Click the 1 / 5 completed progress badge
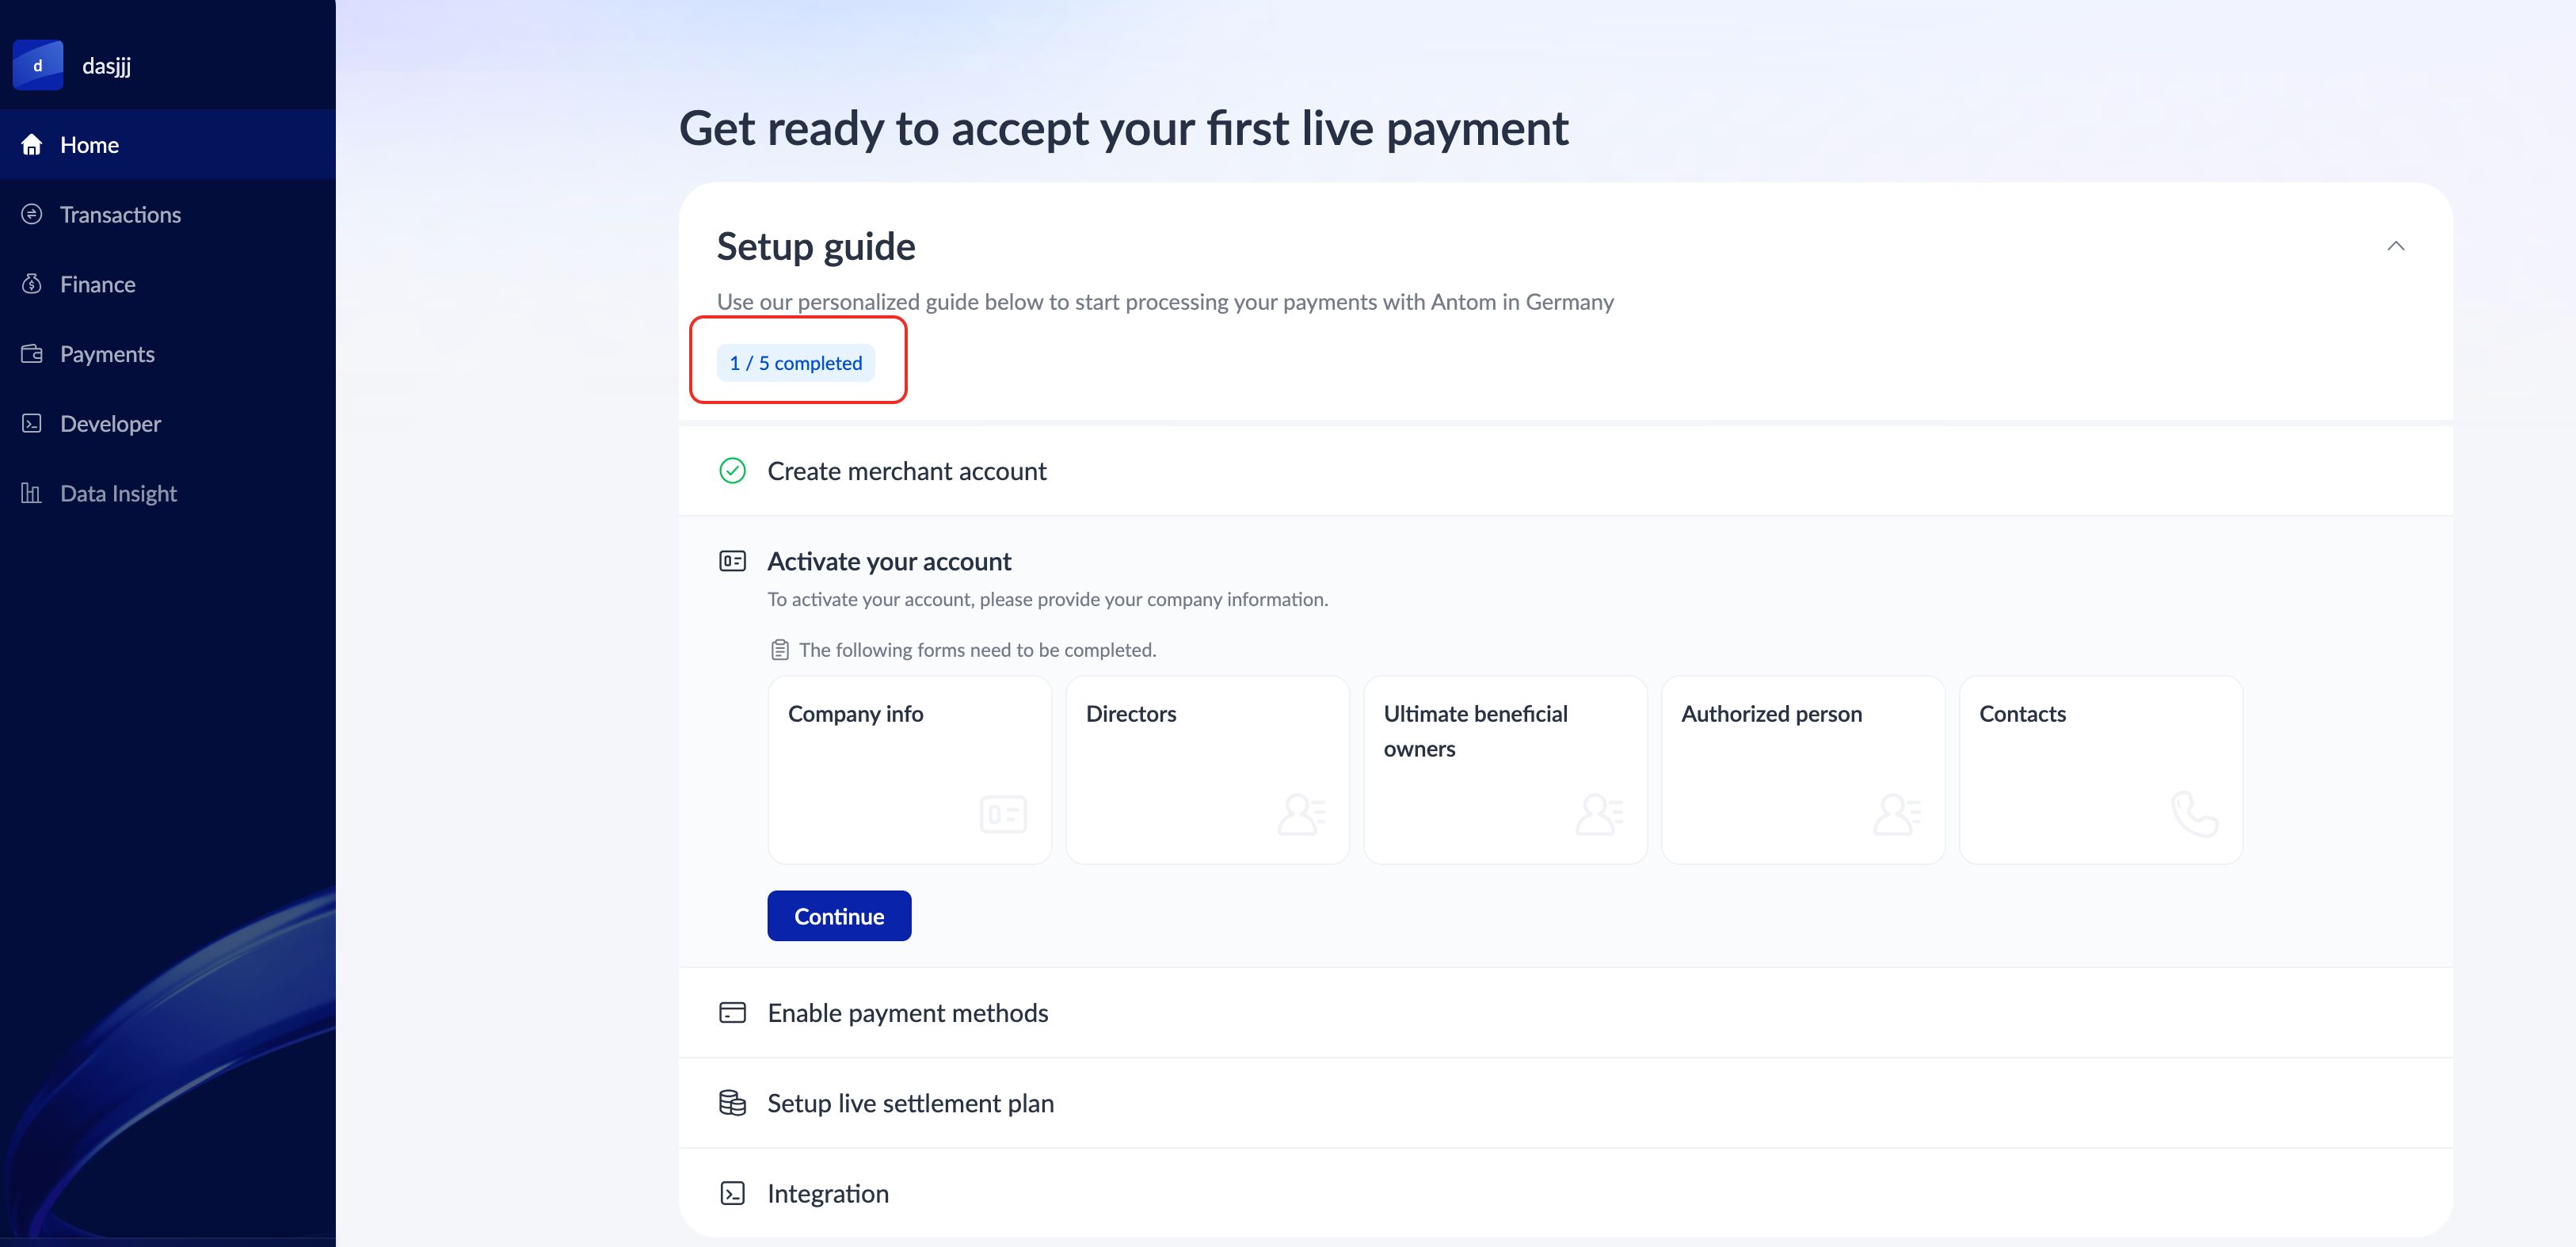This screenshot has height=1247, width=2576. 795,363
